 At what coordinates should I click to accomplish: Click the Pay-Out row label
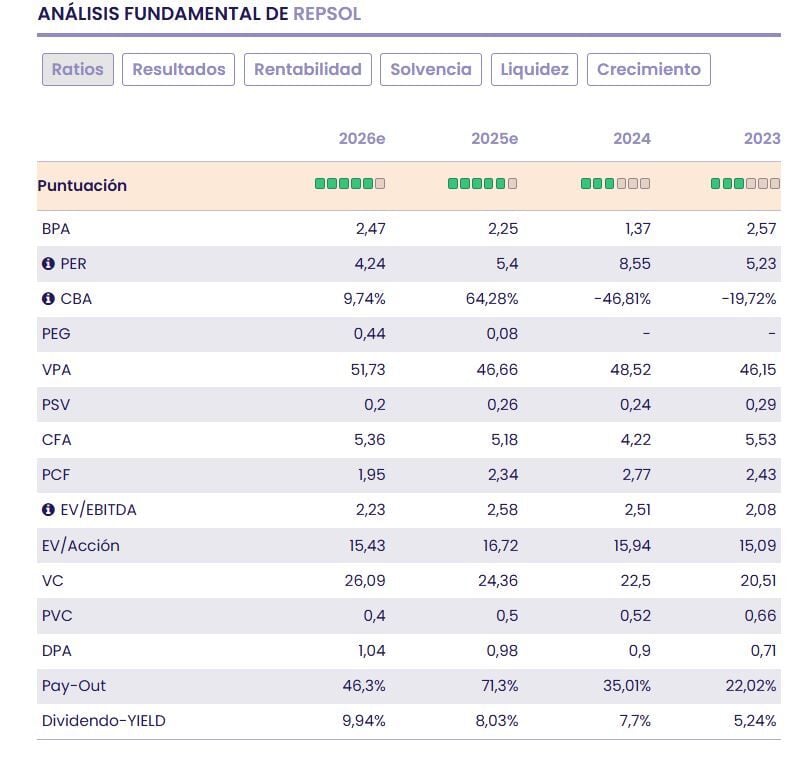(73, 686)
